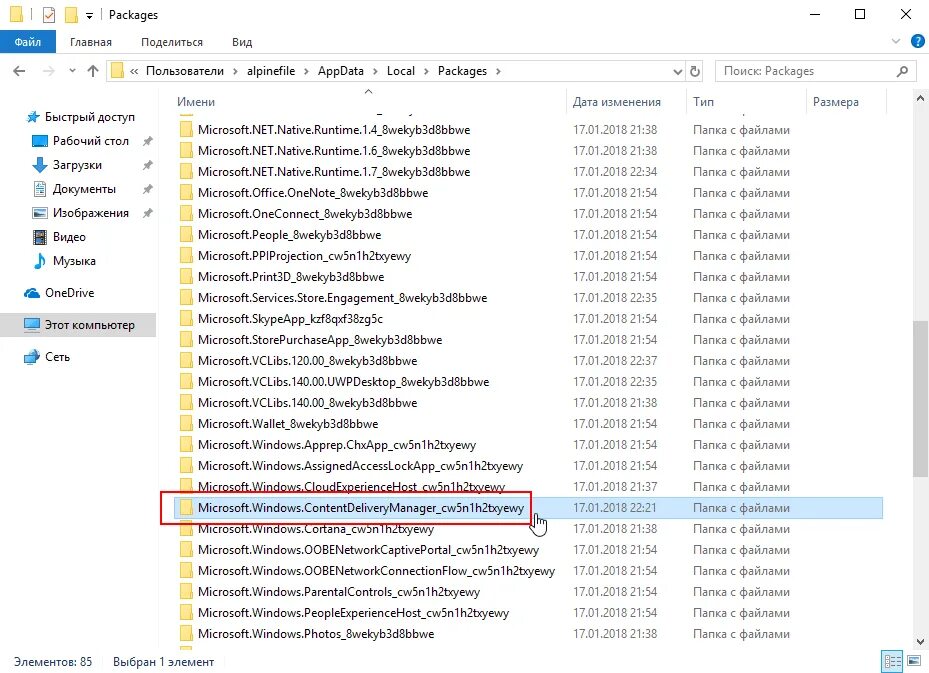Sort by the Имени column header
This screenshot has height=673, width=929.
[196, 102]
